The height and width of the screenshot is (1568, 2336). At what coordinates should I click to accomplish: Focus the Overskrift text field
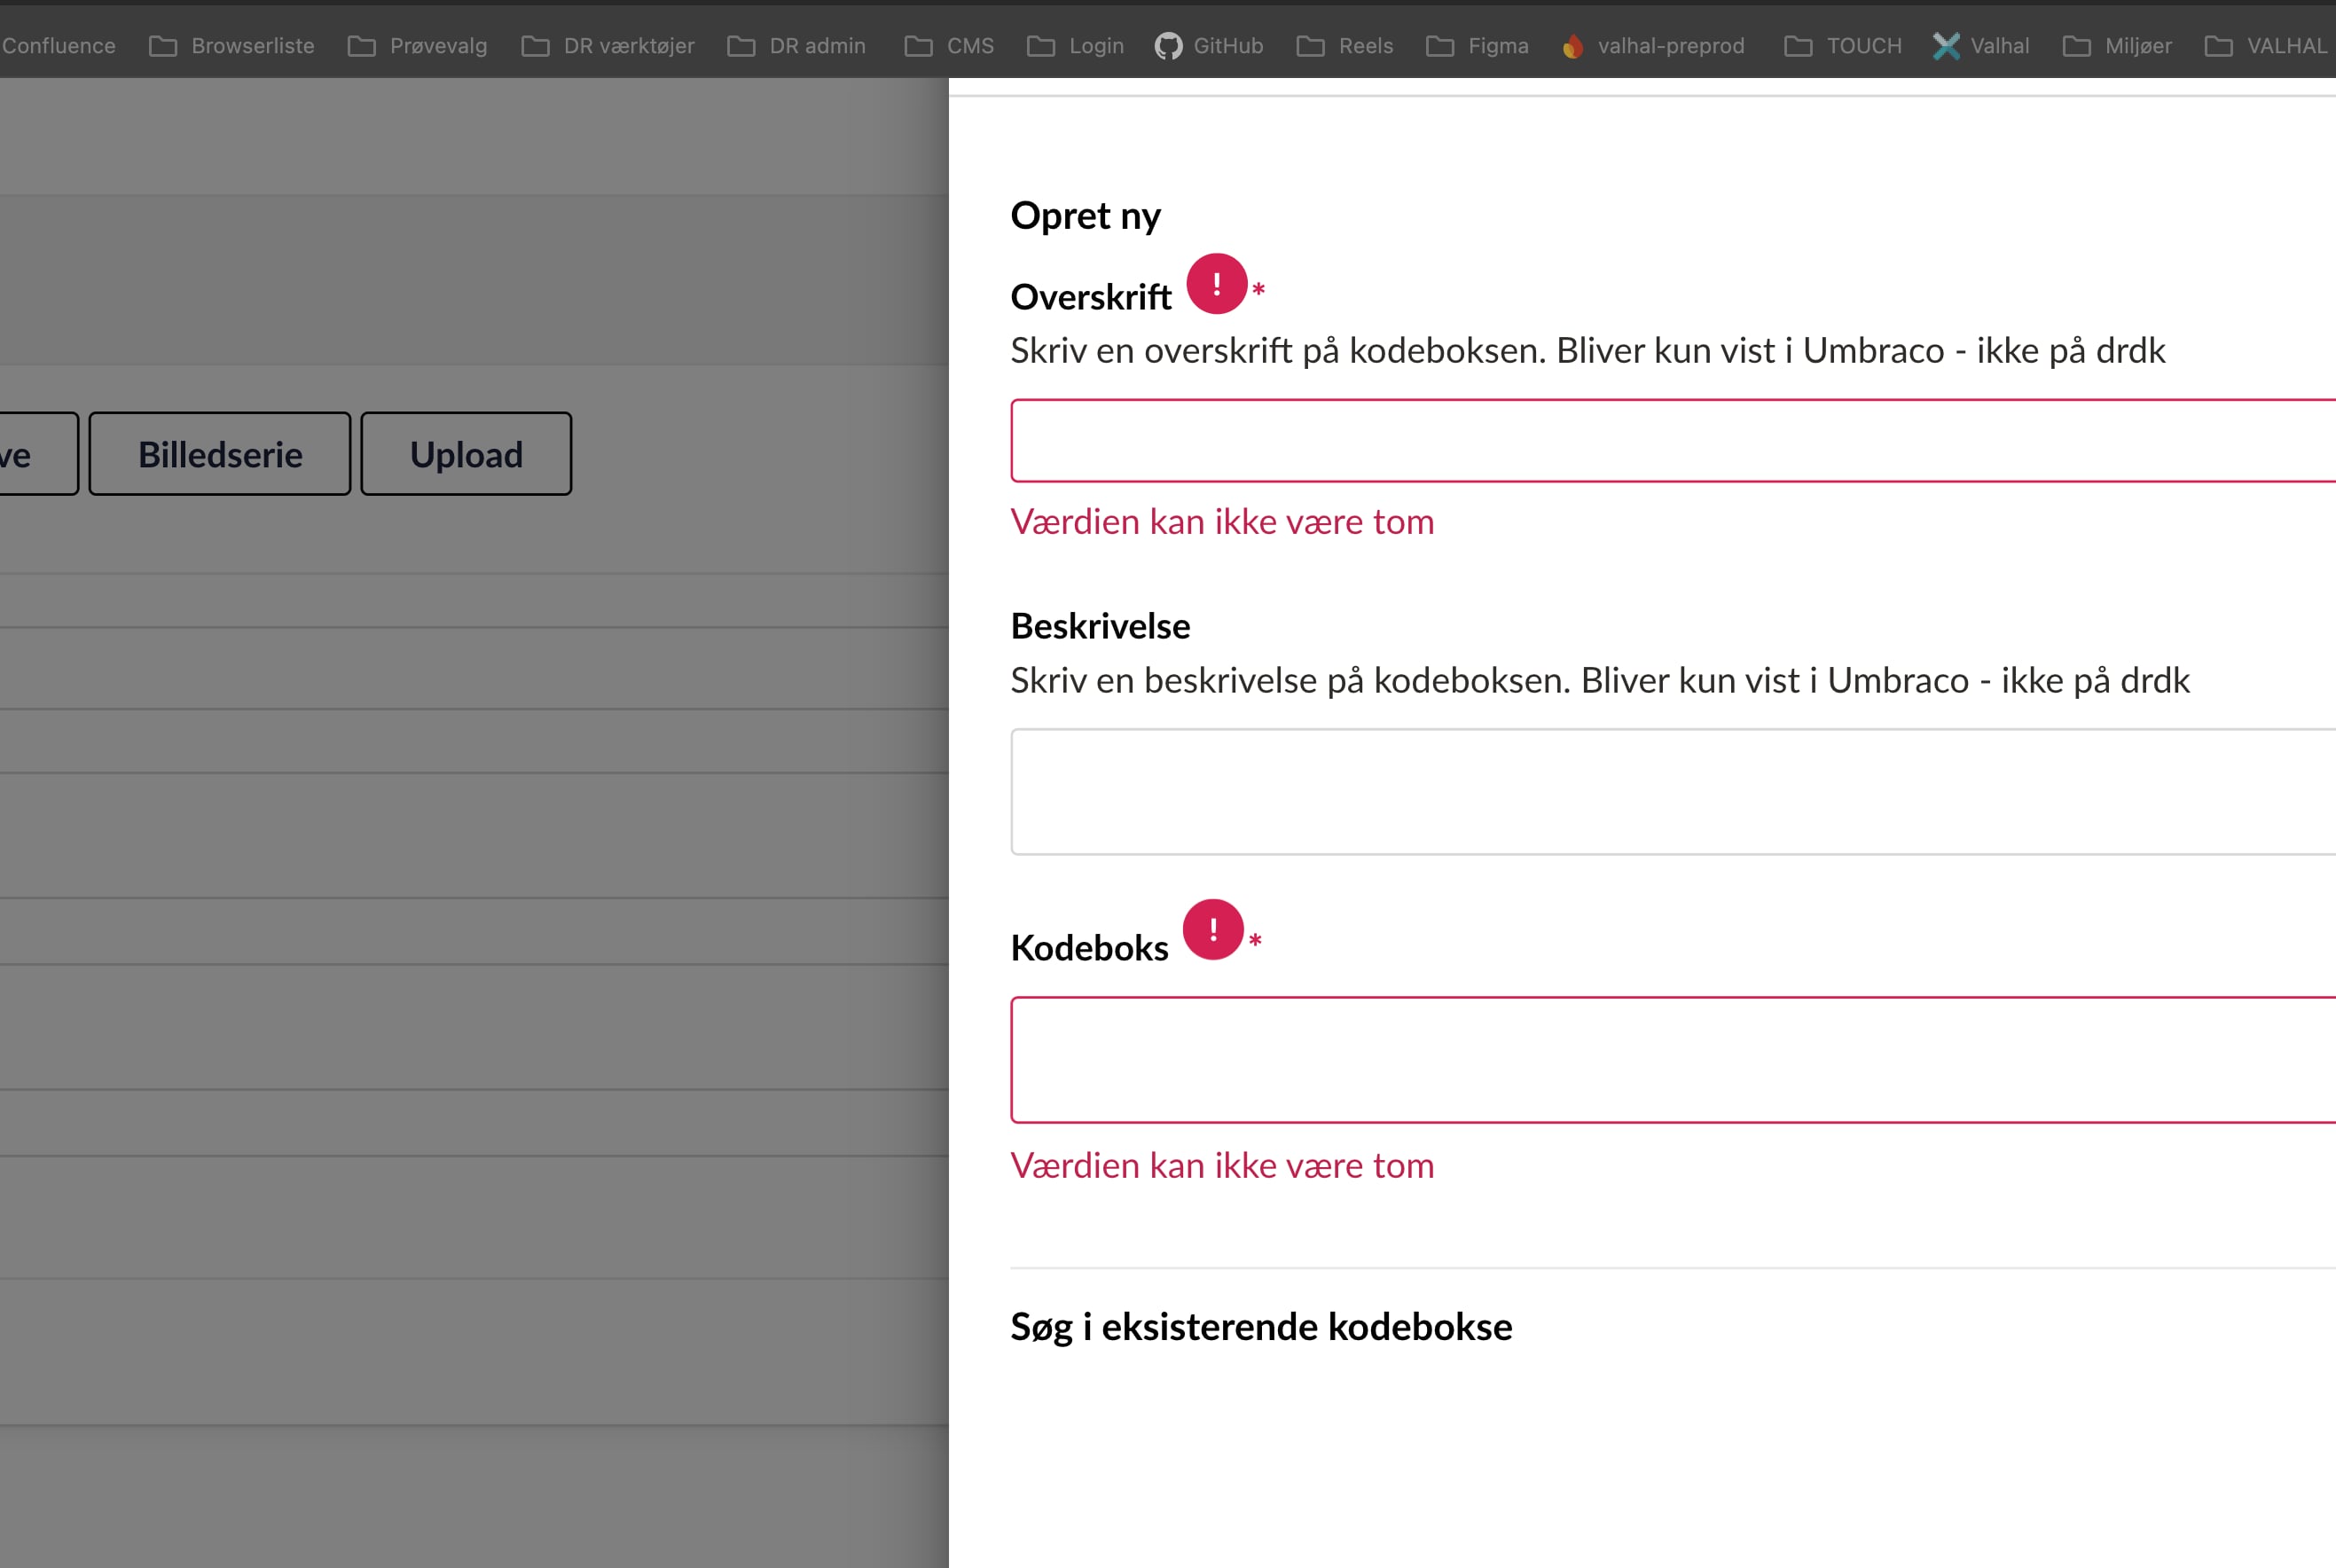coord(1670,441)
